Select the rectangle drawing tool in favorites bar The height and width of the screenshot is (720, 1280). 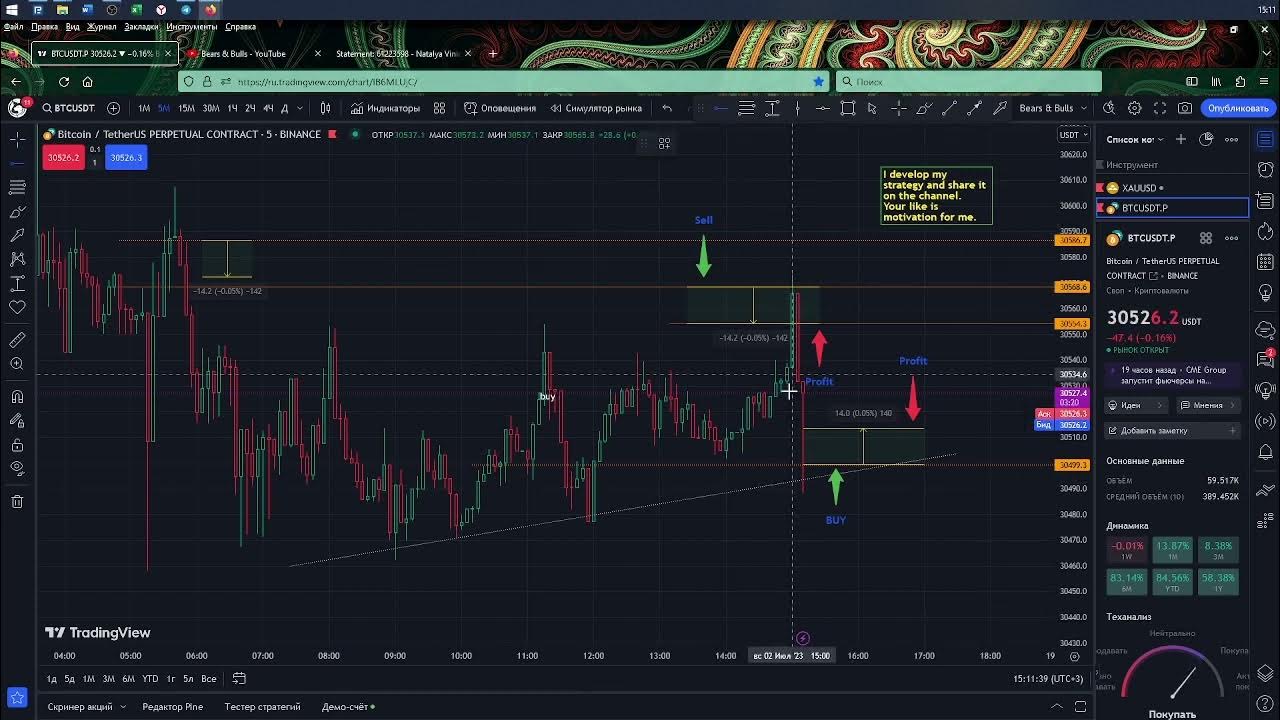pyautogui.click(x=848, y=108)
